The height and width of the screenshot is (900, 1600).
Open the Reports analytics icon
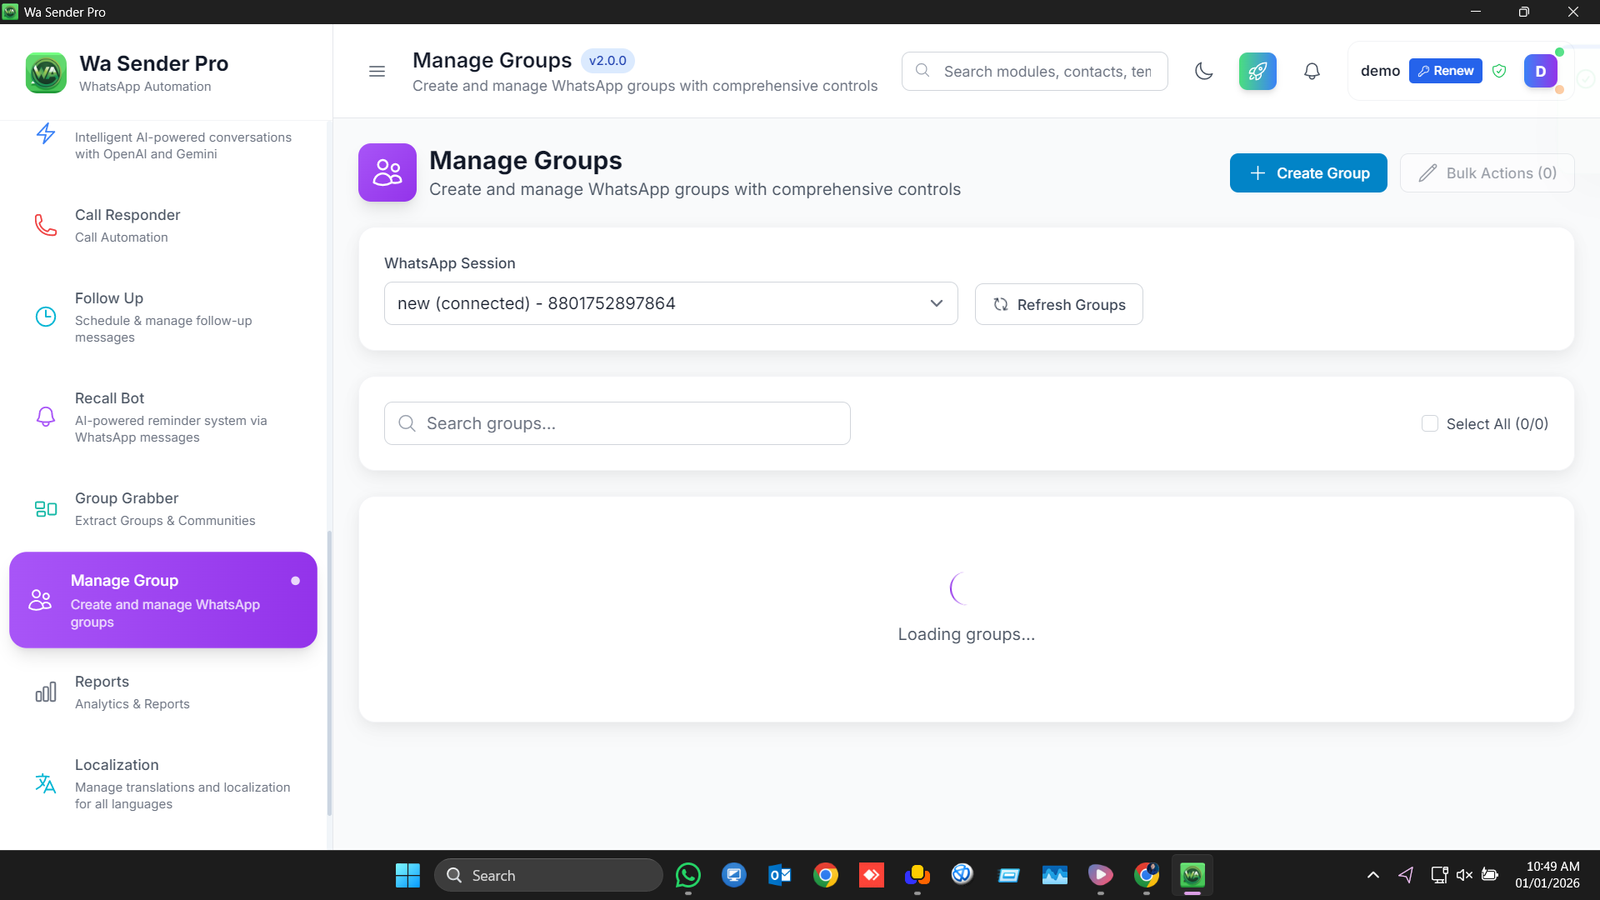click(45, 691)
